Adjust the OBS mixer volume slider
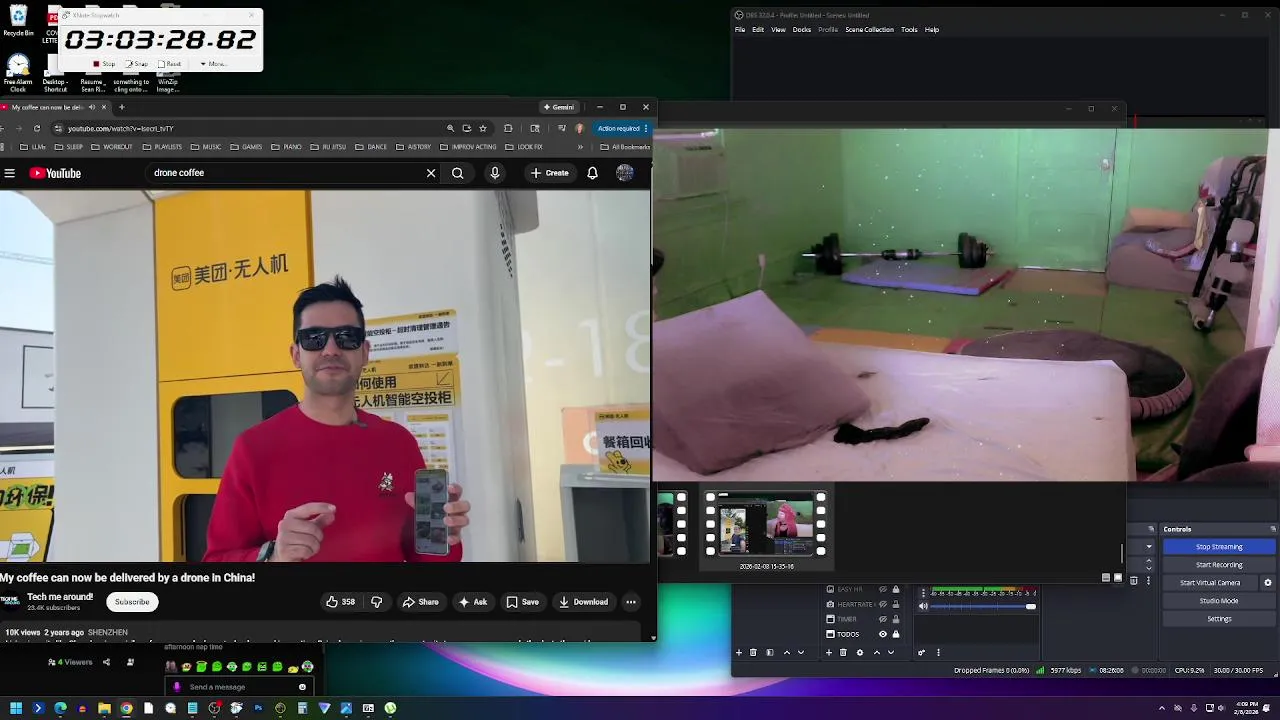Viewport: 1280px width, 720px height. [x=983, y=606]
